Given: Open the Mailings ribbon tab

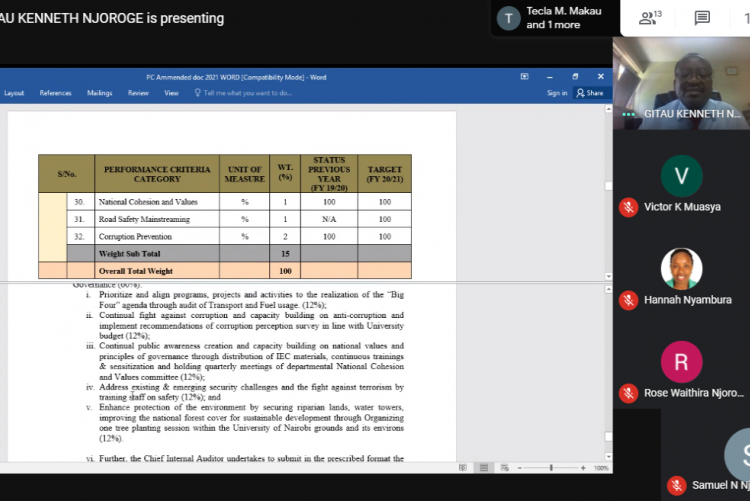Looking at the screenshot, I should point(100,93).
